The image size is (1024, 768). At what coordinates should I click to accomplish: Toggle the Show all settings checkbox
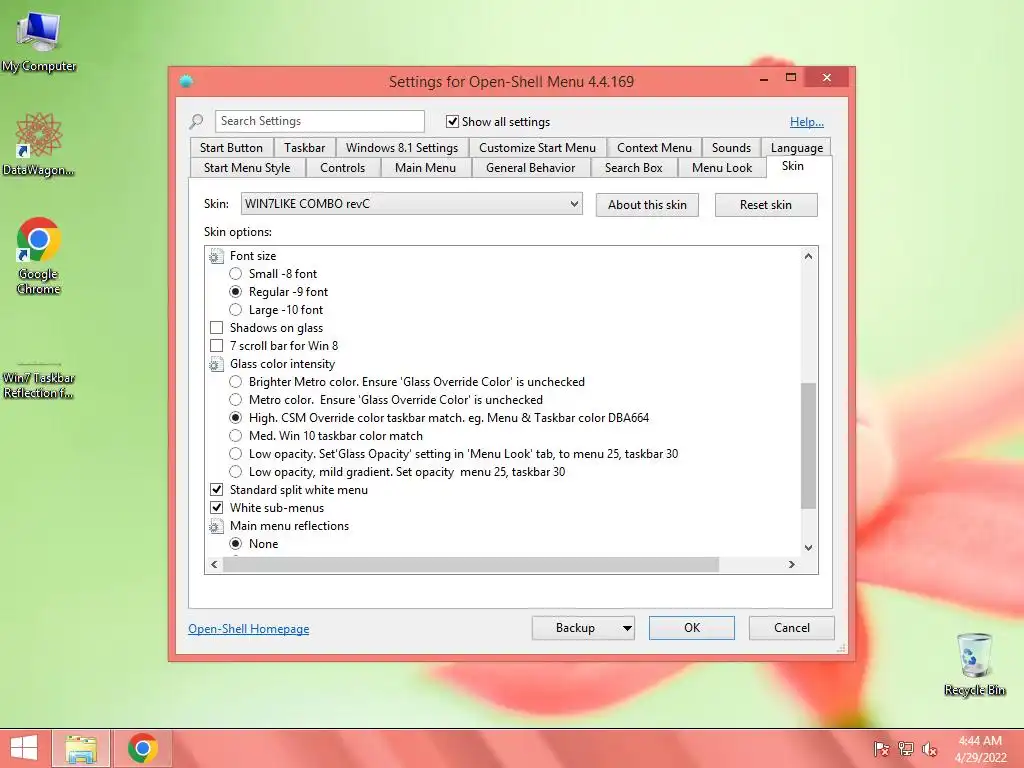tap(452, 121)
